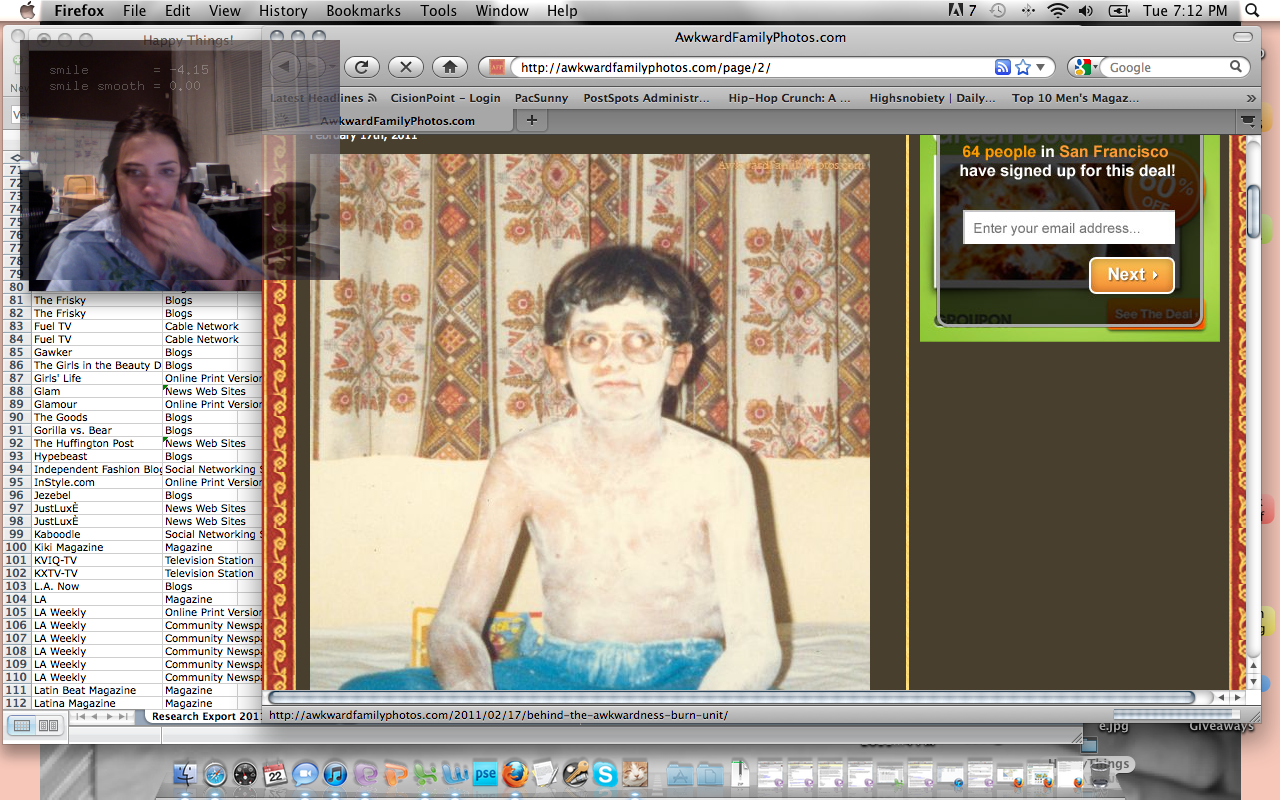Switch Excel to normal view
The width and height of the screenshot is (1280, 800).
(22, 725)
